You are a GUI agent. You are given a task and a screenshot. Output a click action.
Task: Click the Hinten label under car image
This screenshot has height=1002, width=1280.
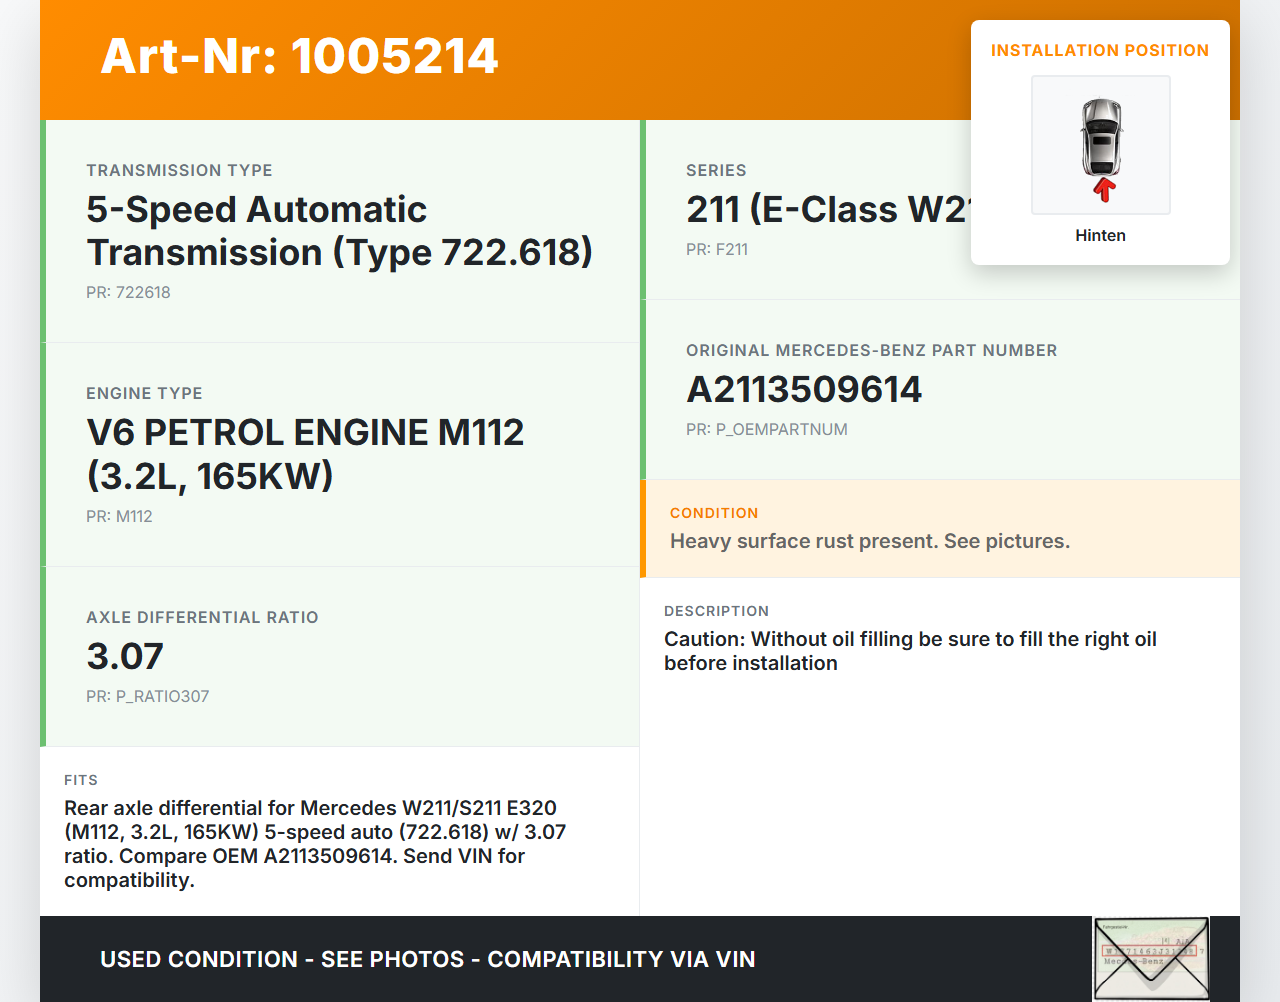pos(1100,235)
